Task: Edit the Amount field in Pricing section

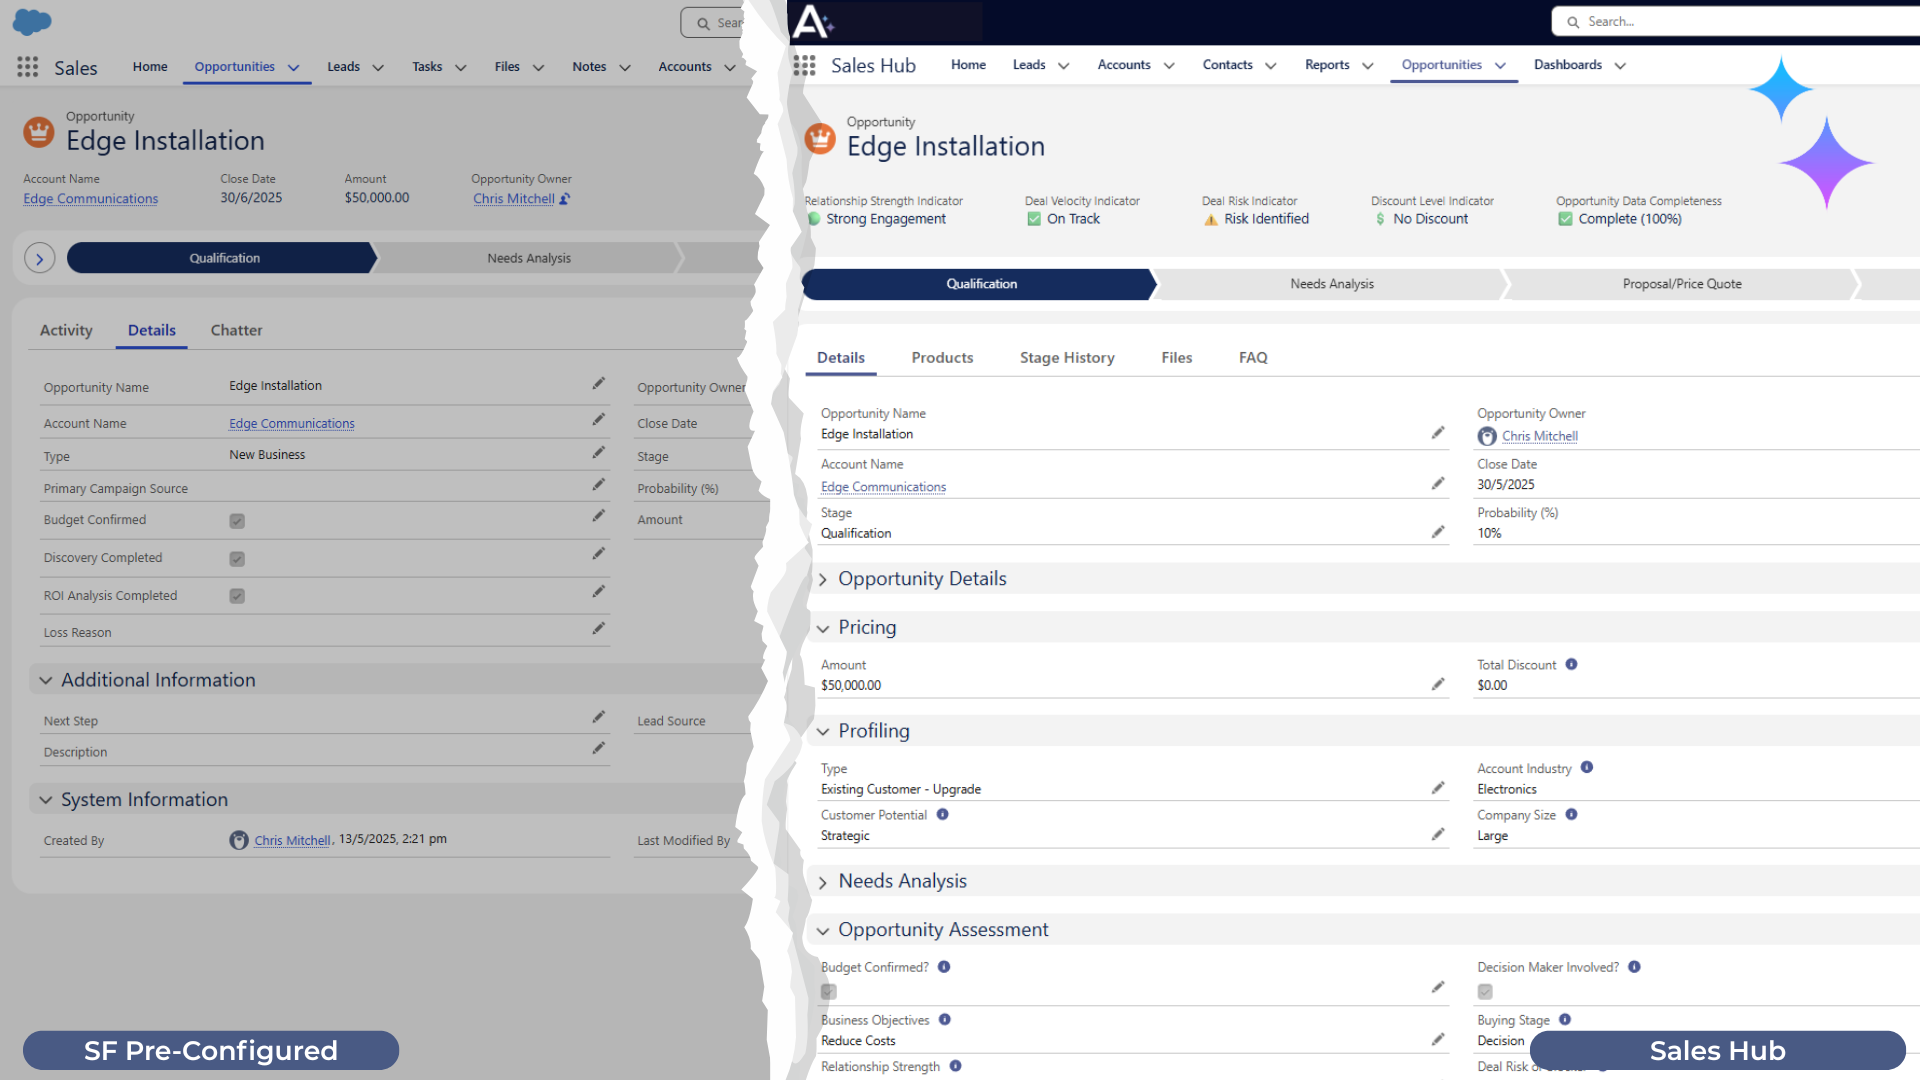Action: 1437,685
